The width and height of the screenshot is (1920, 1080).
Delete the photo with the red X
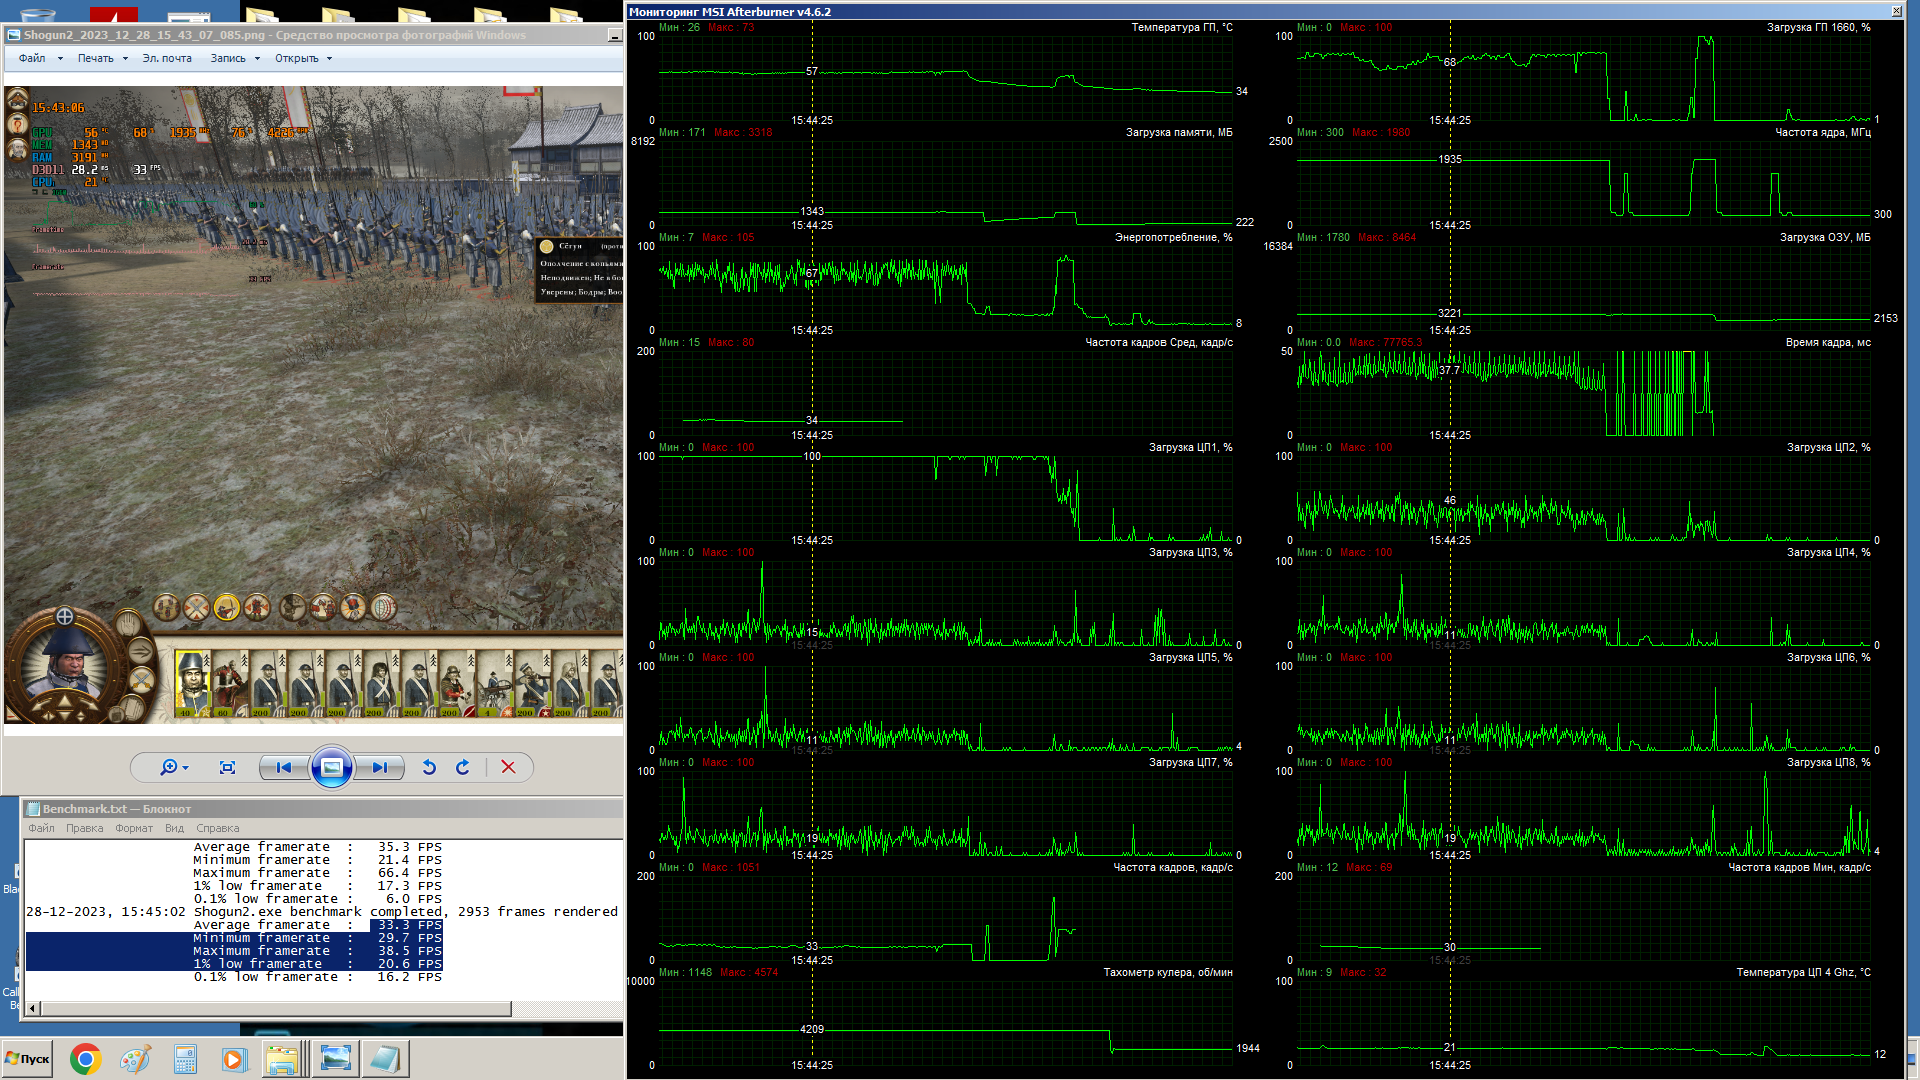(x=508, y=767)
